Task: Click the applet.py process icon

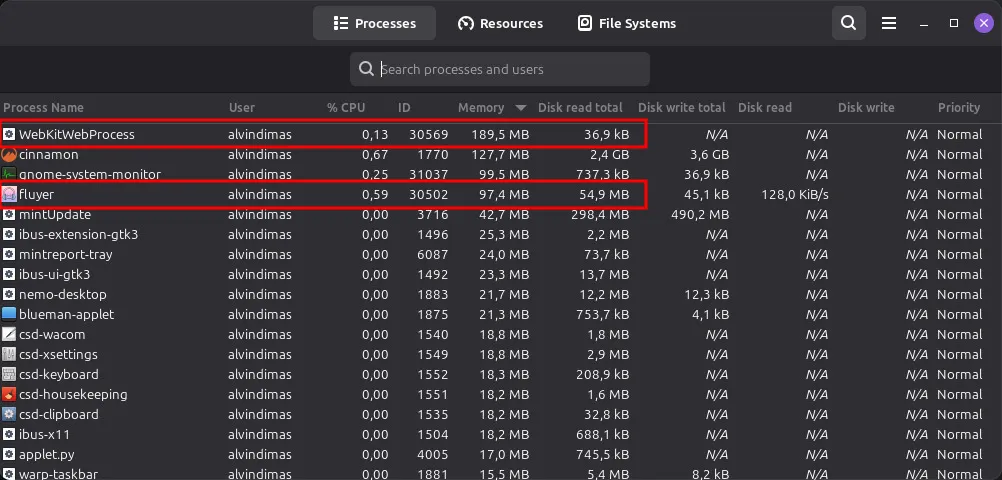Action: click(9, 454)
